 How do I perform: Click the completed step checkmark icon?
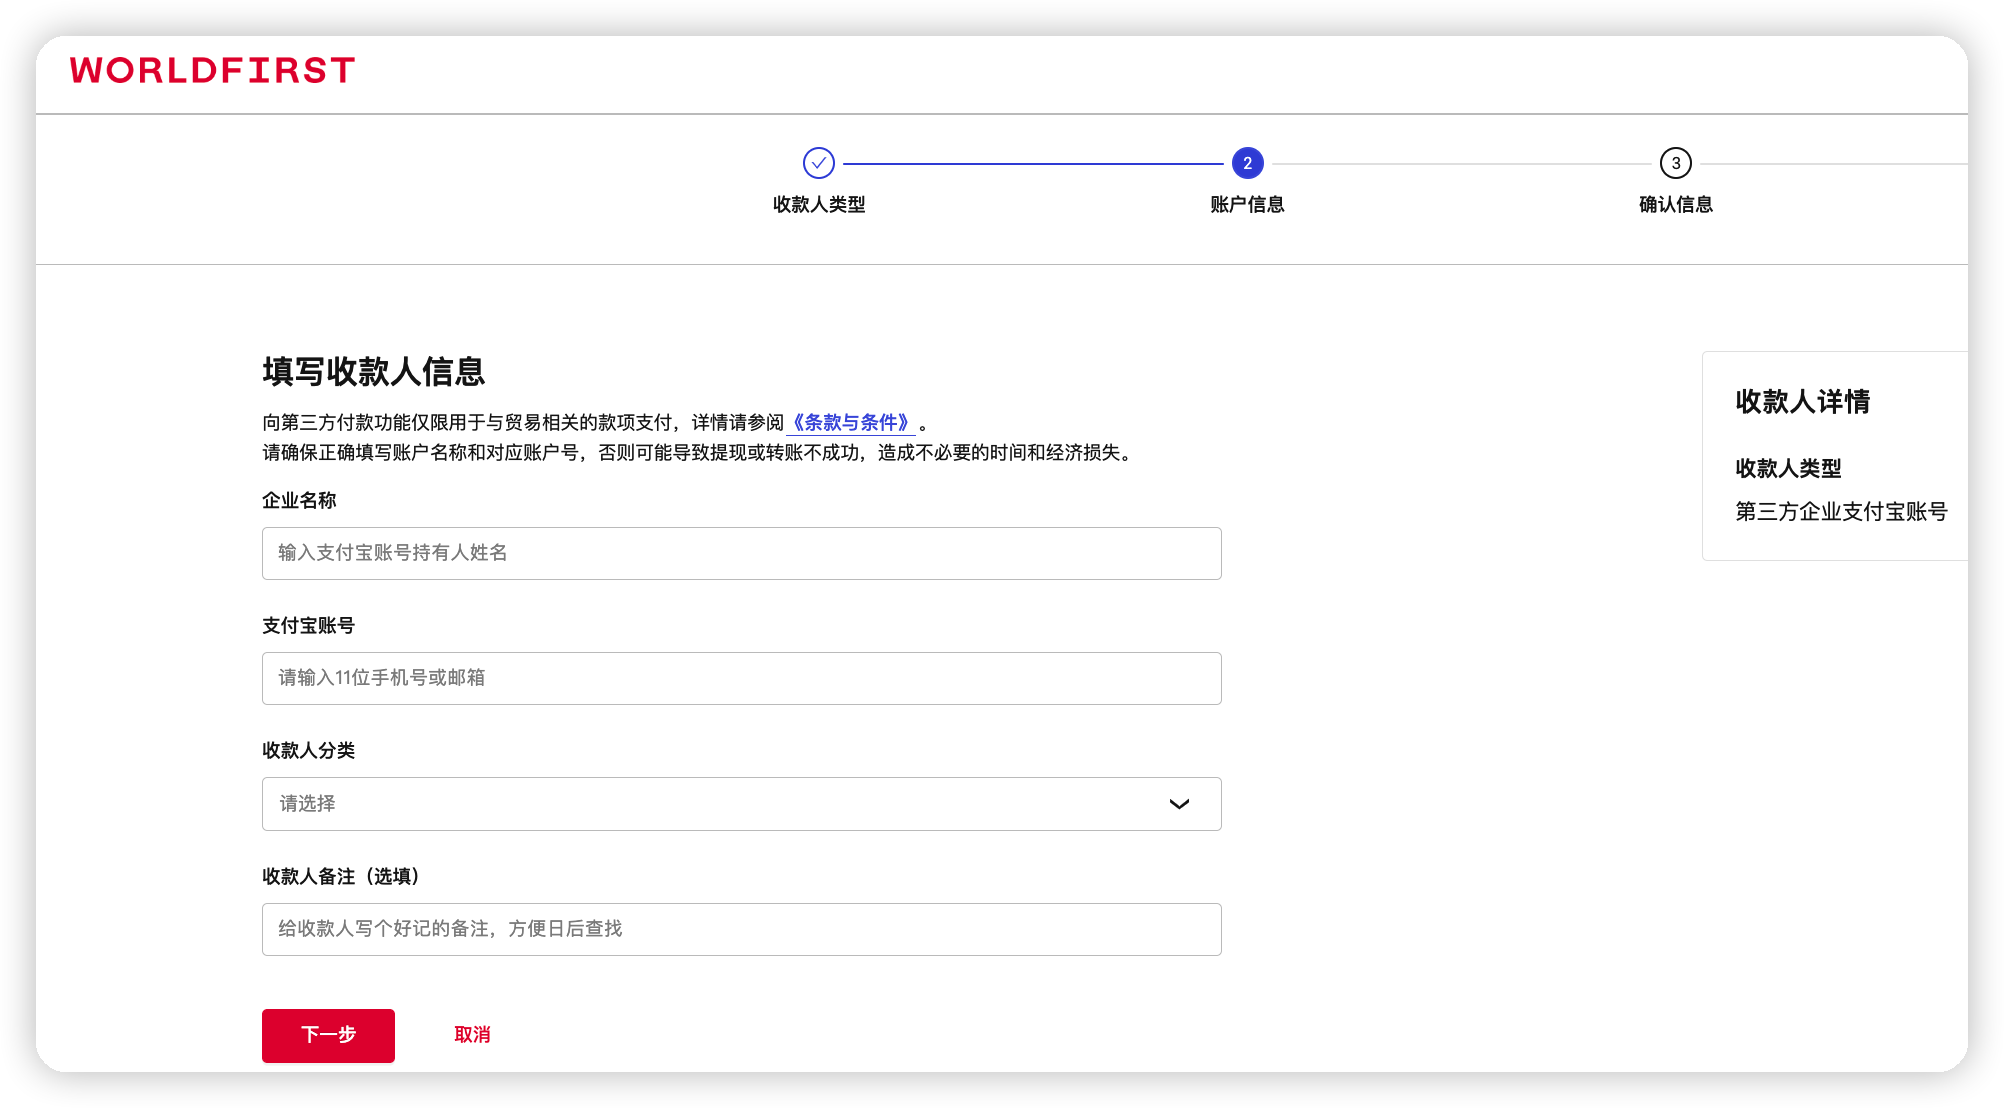pos(818,163)
